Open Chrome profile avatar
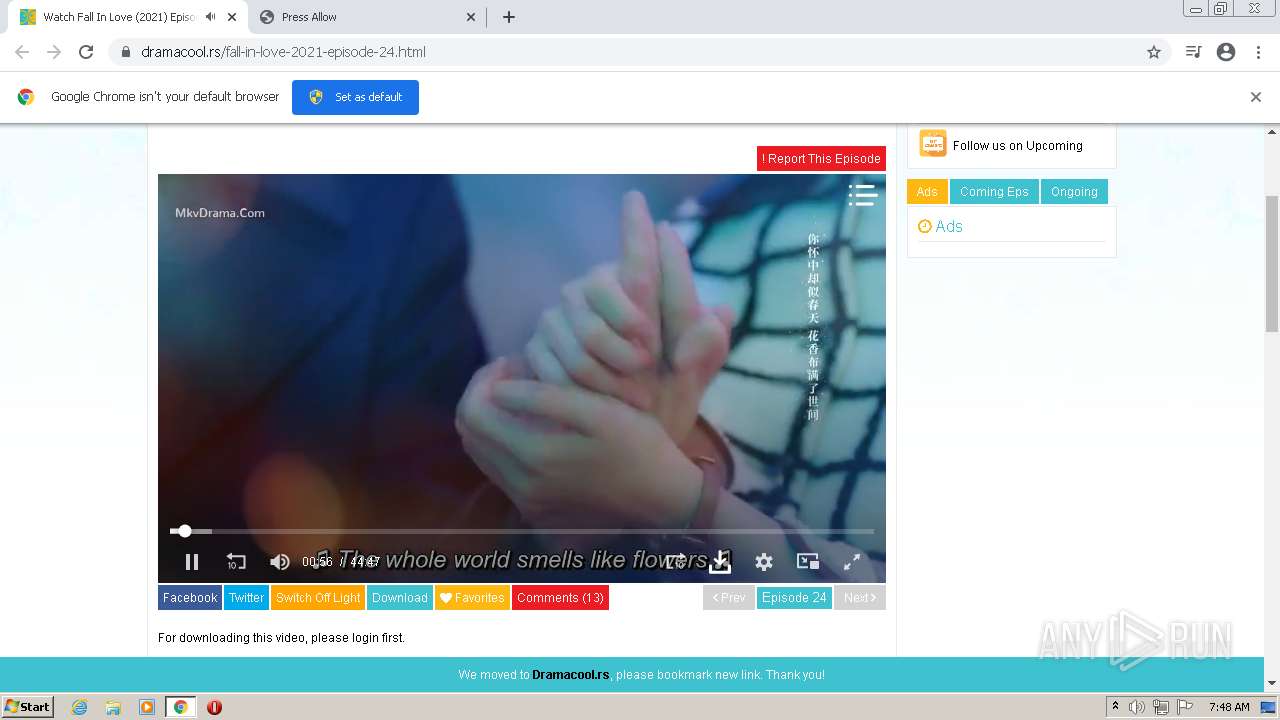Image resolution: width=1280 pixels, height=720 pixels. coord(1226,52)
